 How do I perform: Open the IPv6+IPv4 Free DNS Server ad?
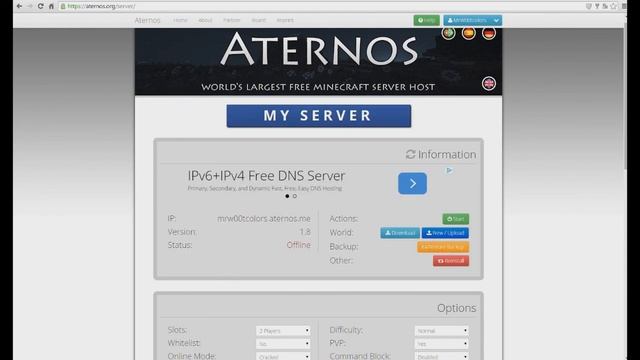[266, 176]
